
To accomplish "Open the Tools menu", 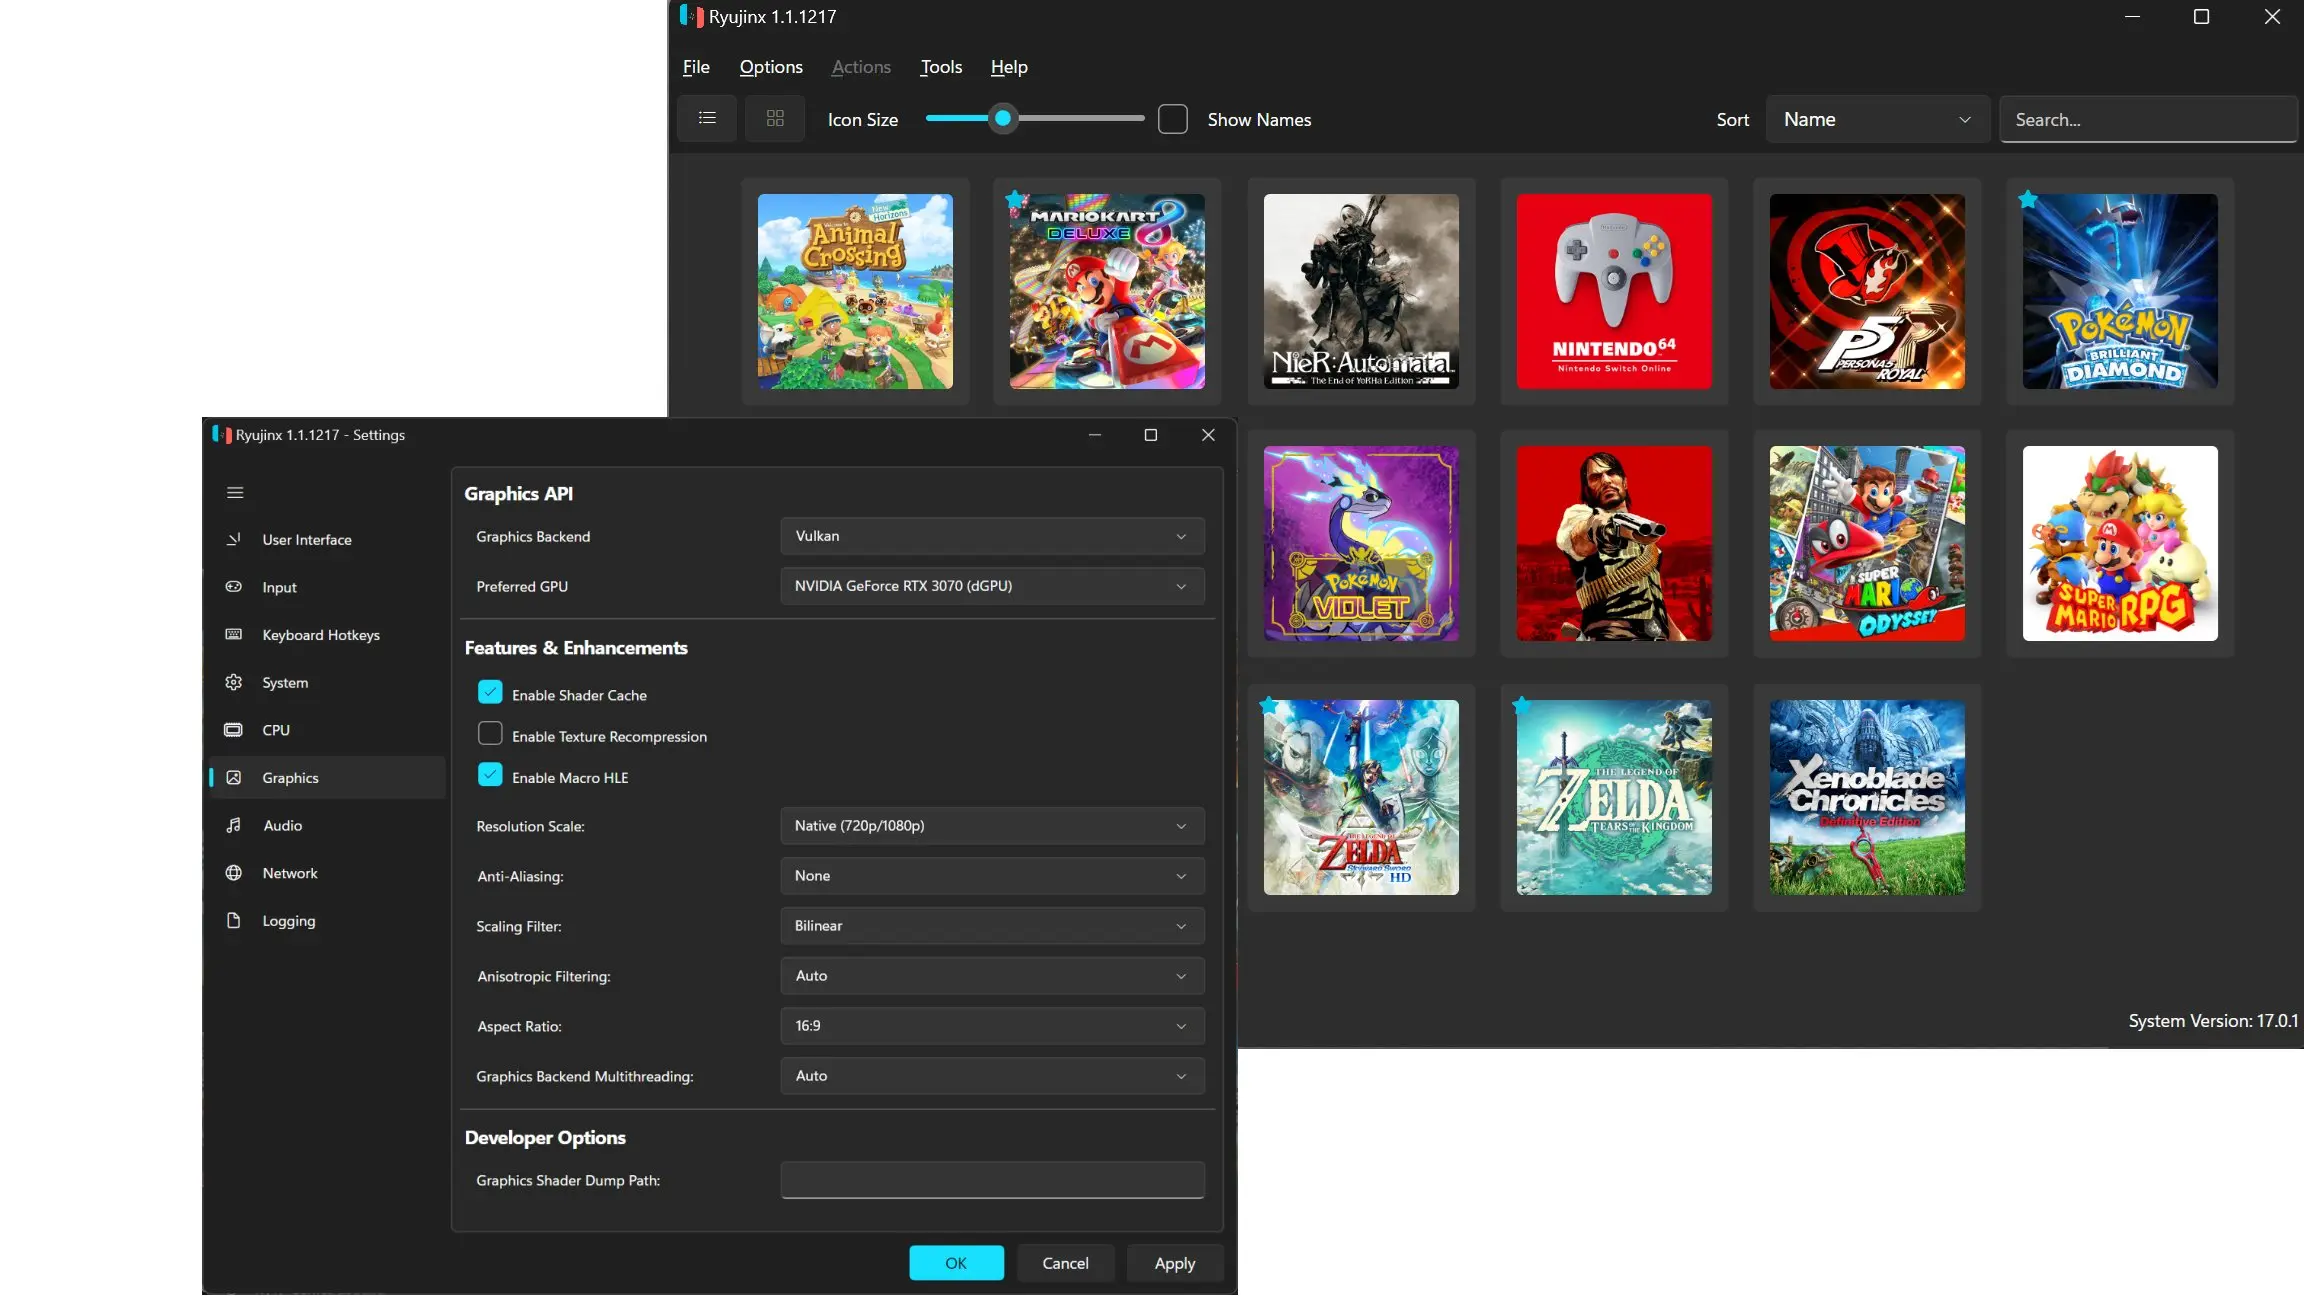I will coord(941,67).
